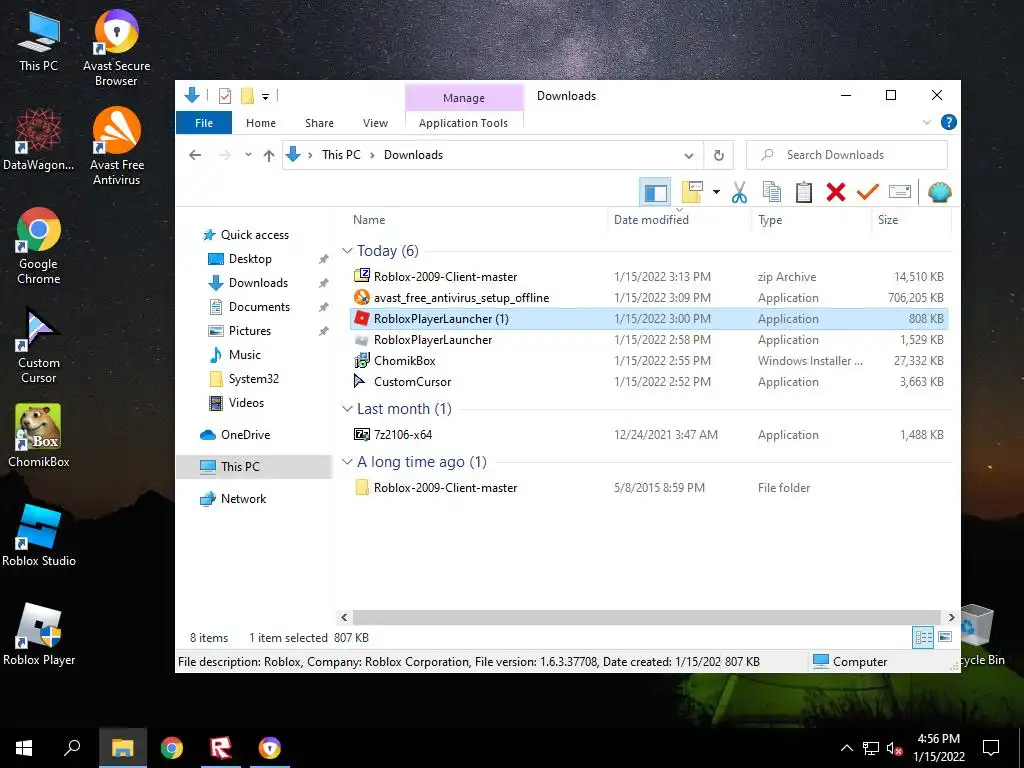Collapse the Last month (1) group
Image resolution: width=1024 pixels, height=768 pixels.
click(347, 409)
